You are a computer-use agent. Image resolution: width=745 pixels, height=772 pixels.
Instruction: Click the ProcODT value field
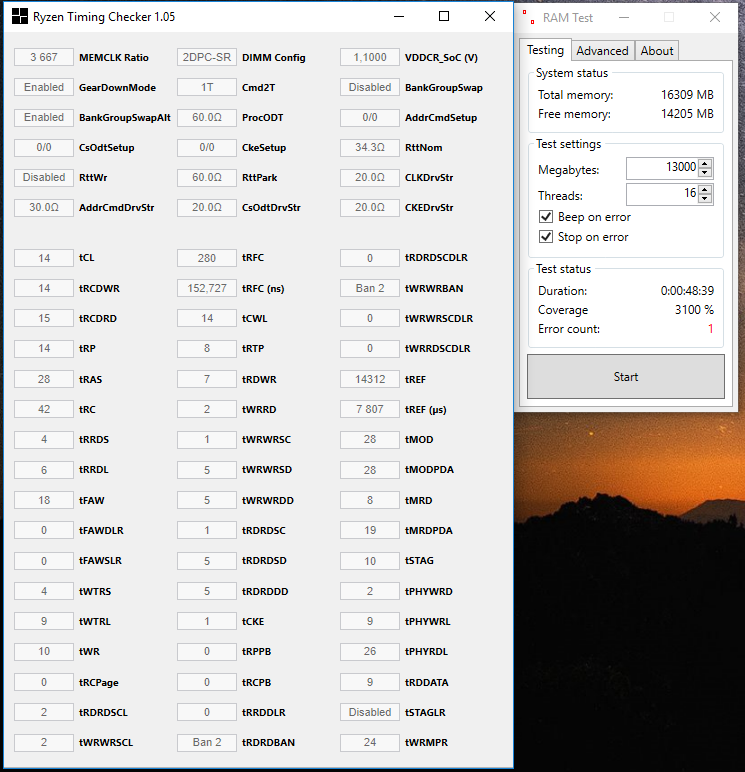(x=207, y=117)
